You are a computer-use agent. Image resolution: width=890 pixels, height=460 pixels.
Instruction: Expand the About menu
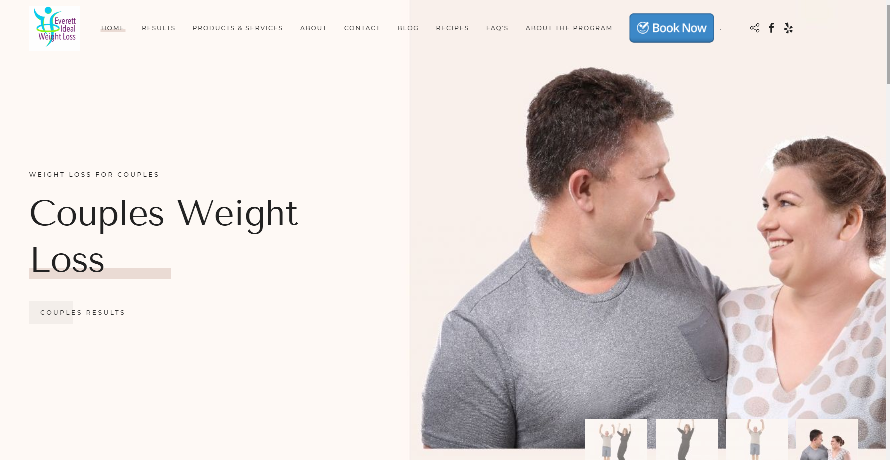313,28
